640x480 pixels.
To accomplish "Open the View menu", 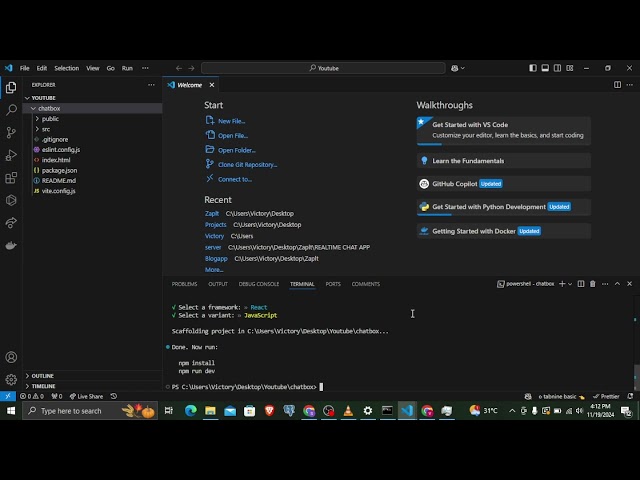I will [x=93, y=68].
